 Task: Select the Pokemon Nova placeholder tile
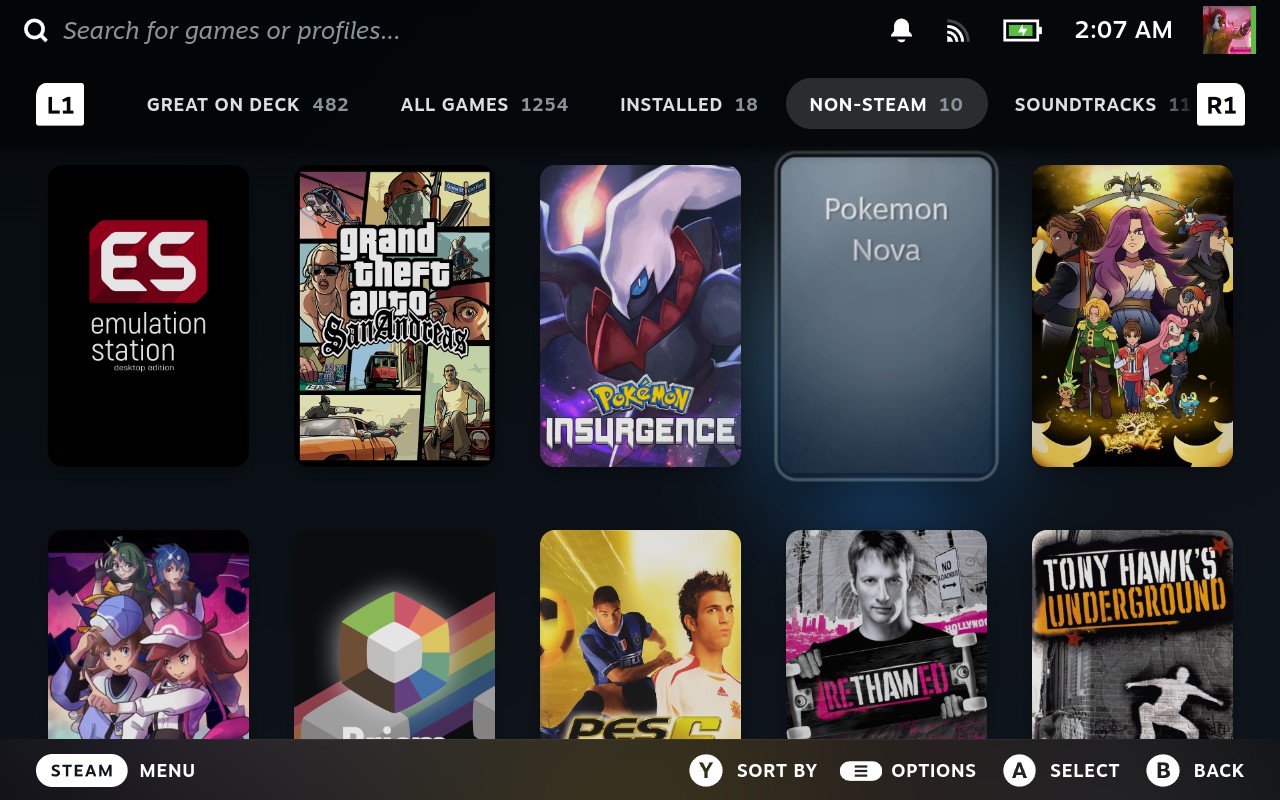pos(886,316)
